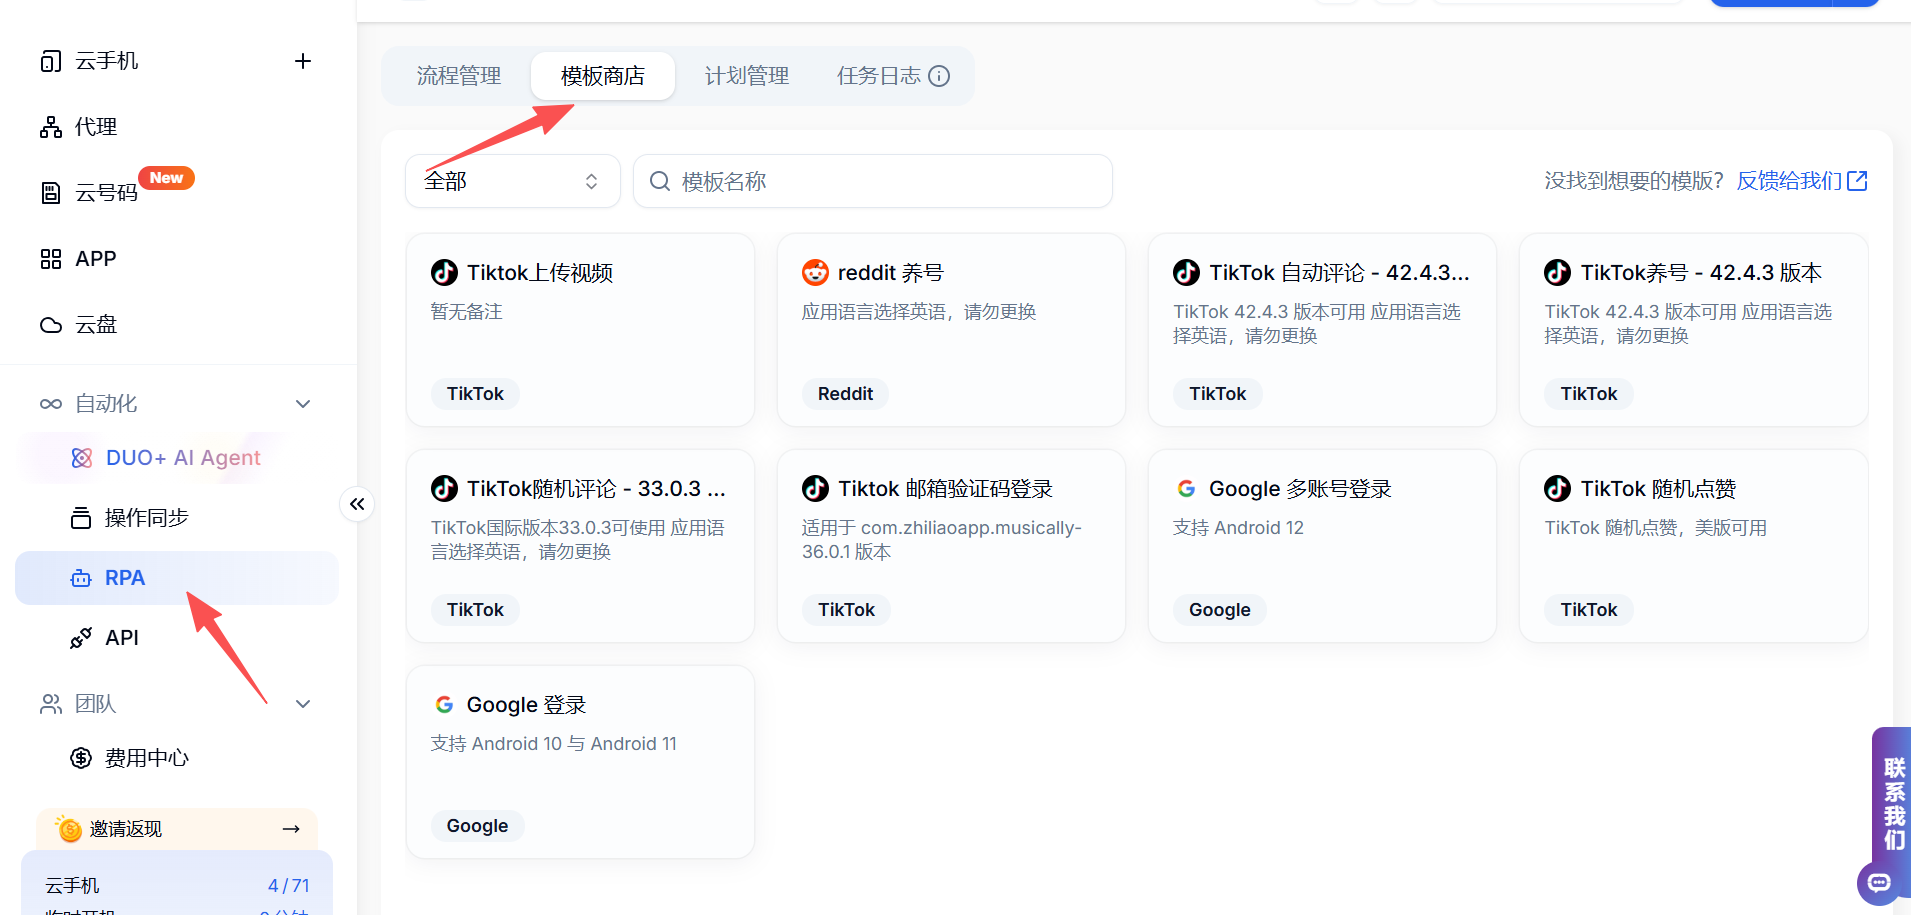Viewport: 1911px width, 915px height.
Task: Click the 云盘 cloud icon
Action: (x=51, y=325)
